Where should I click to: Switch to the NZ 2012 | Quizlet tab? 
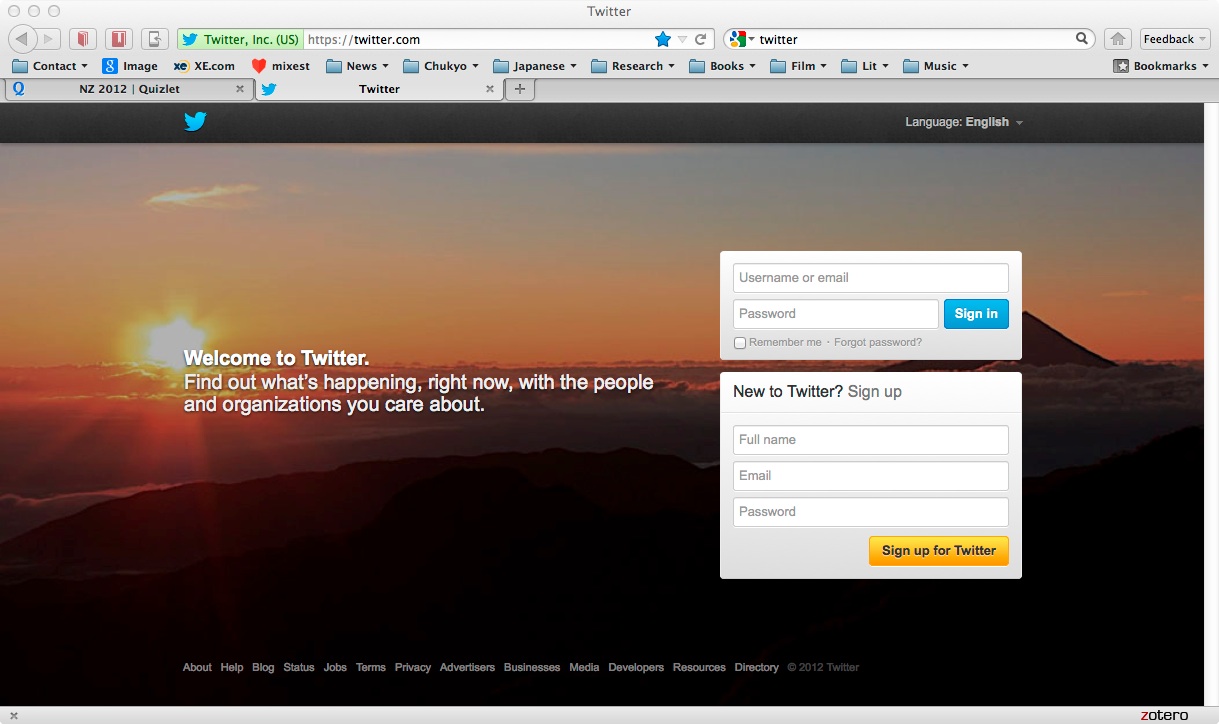coord(129,89)
